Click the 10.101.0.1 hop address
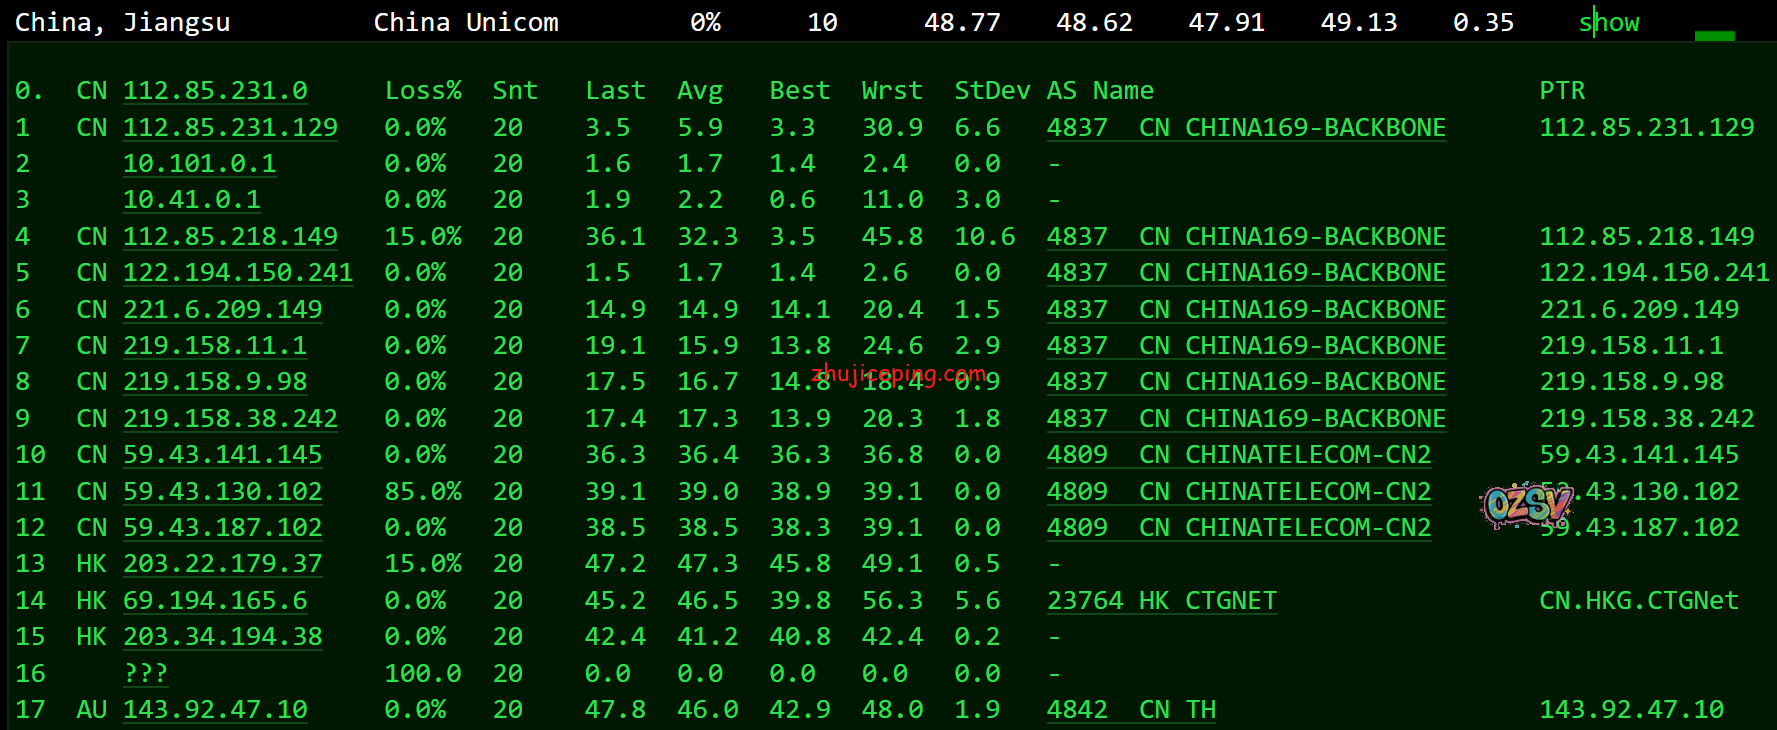This screenshot has width=1777, height=730. tap(199, 164)
